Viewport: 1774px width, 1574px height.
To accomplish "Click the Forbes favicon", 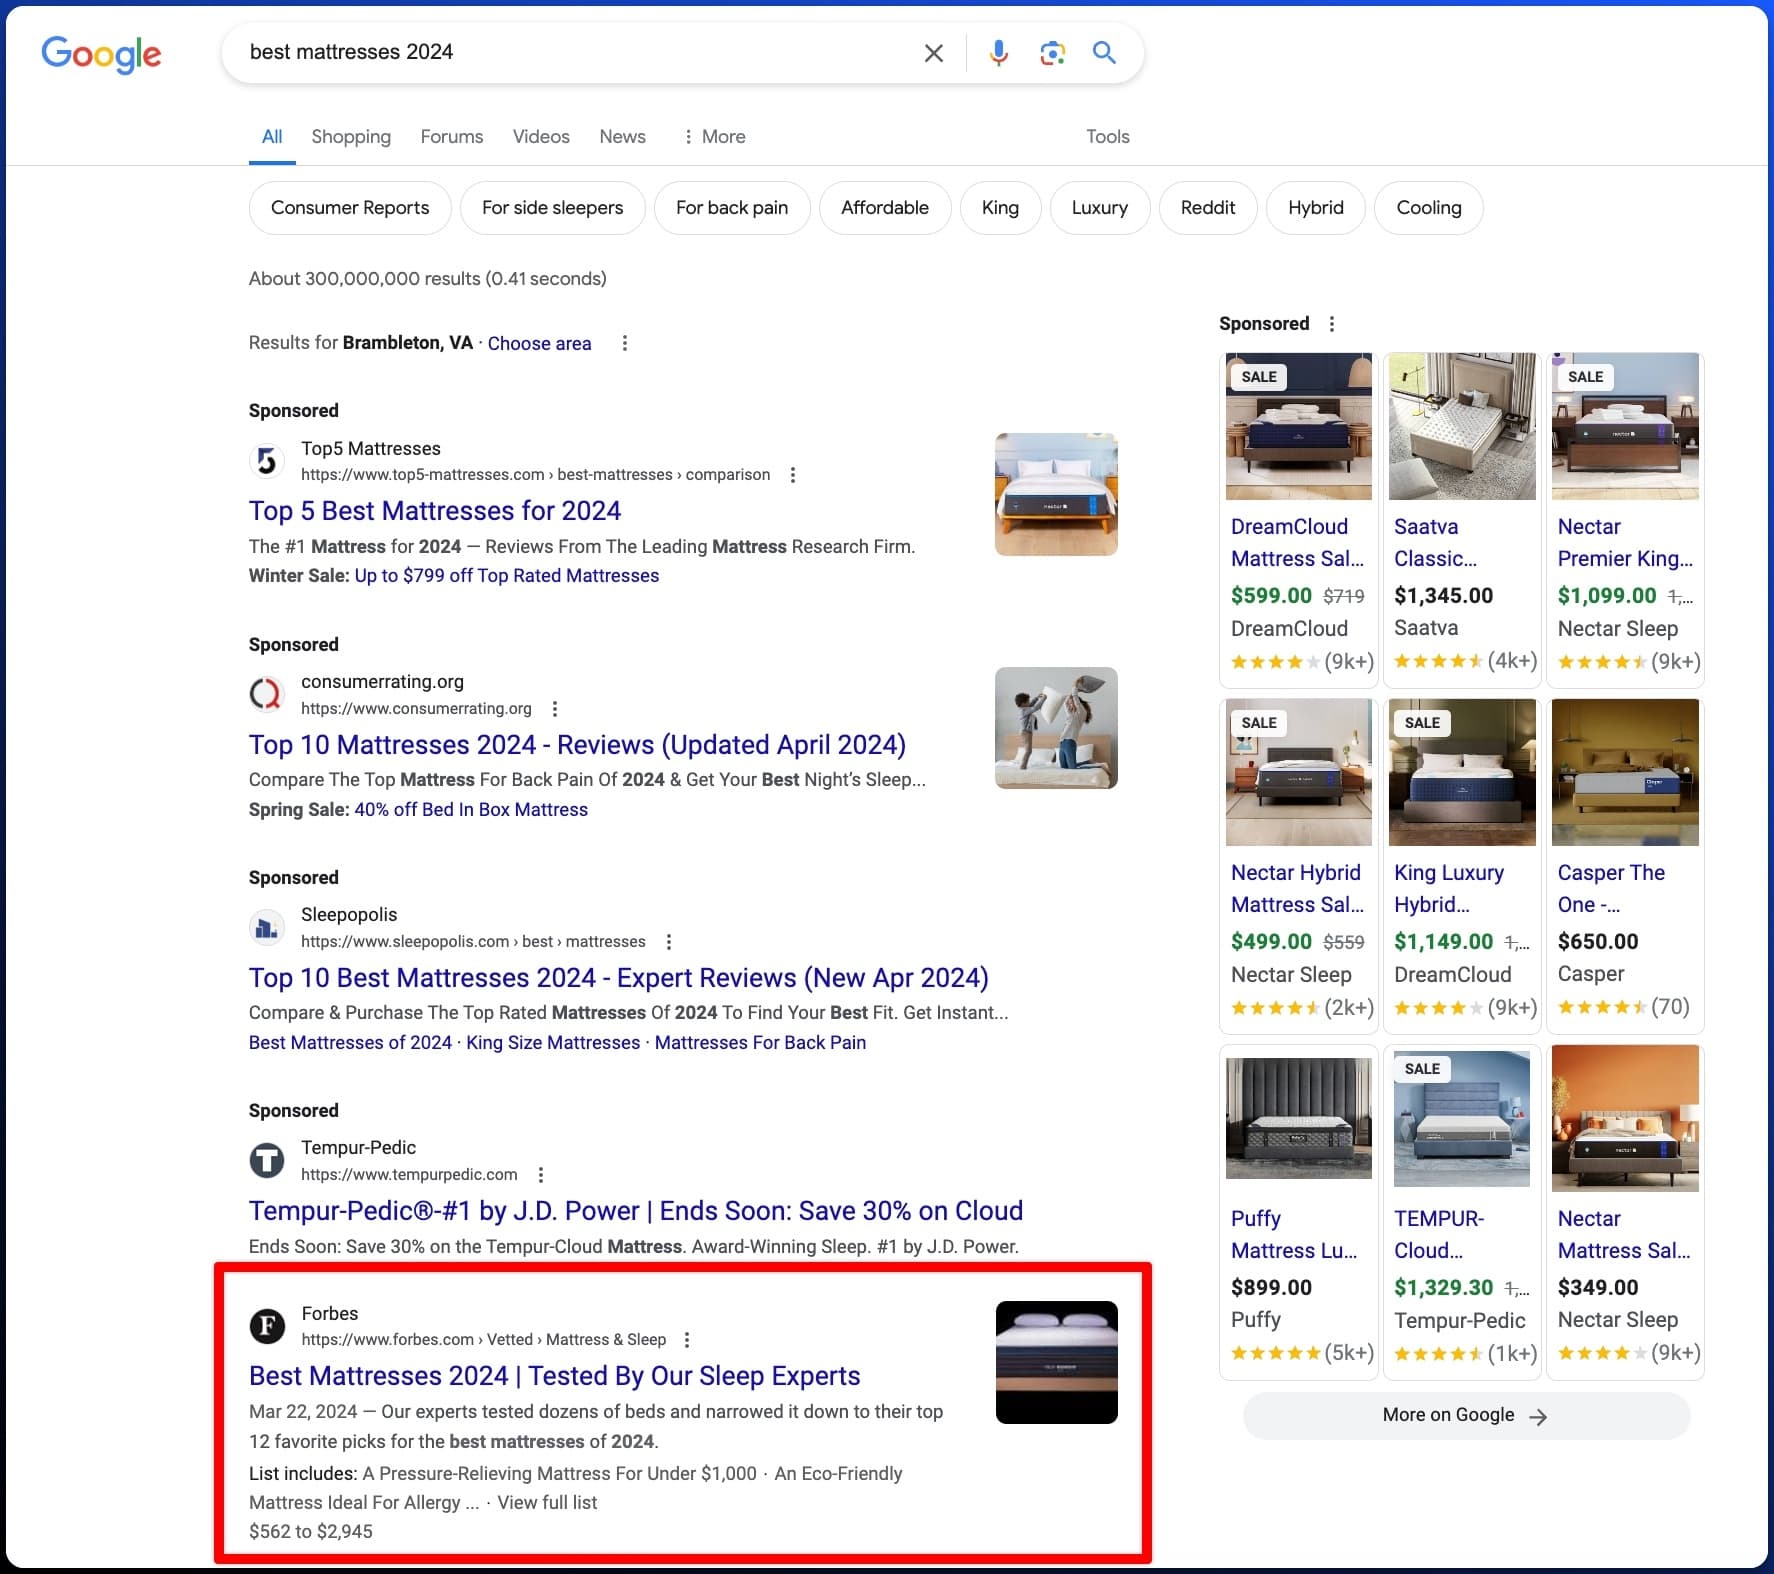I will 266,1325.
